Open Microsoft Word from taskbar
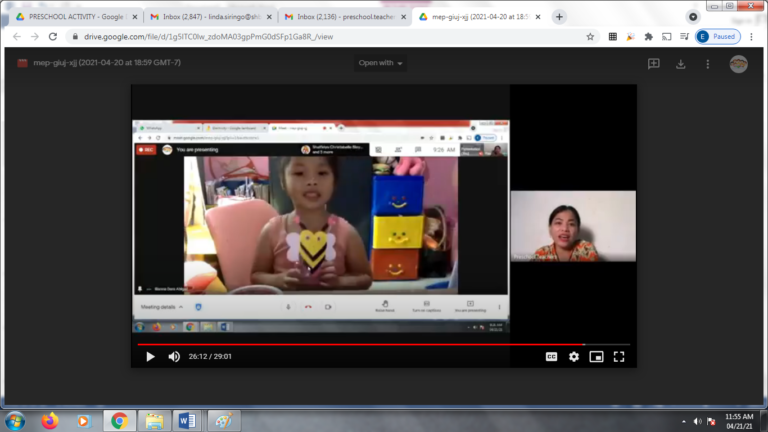This screenshot has height=432, width=768. point(187,420)
